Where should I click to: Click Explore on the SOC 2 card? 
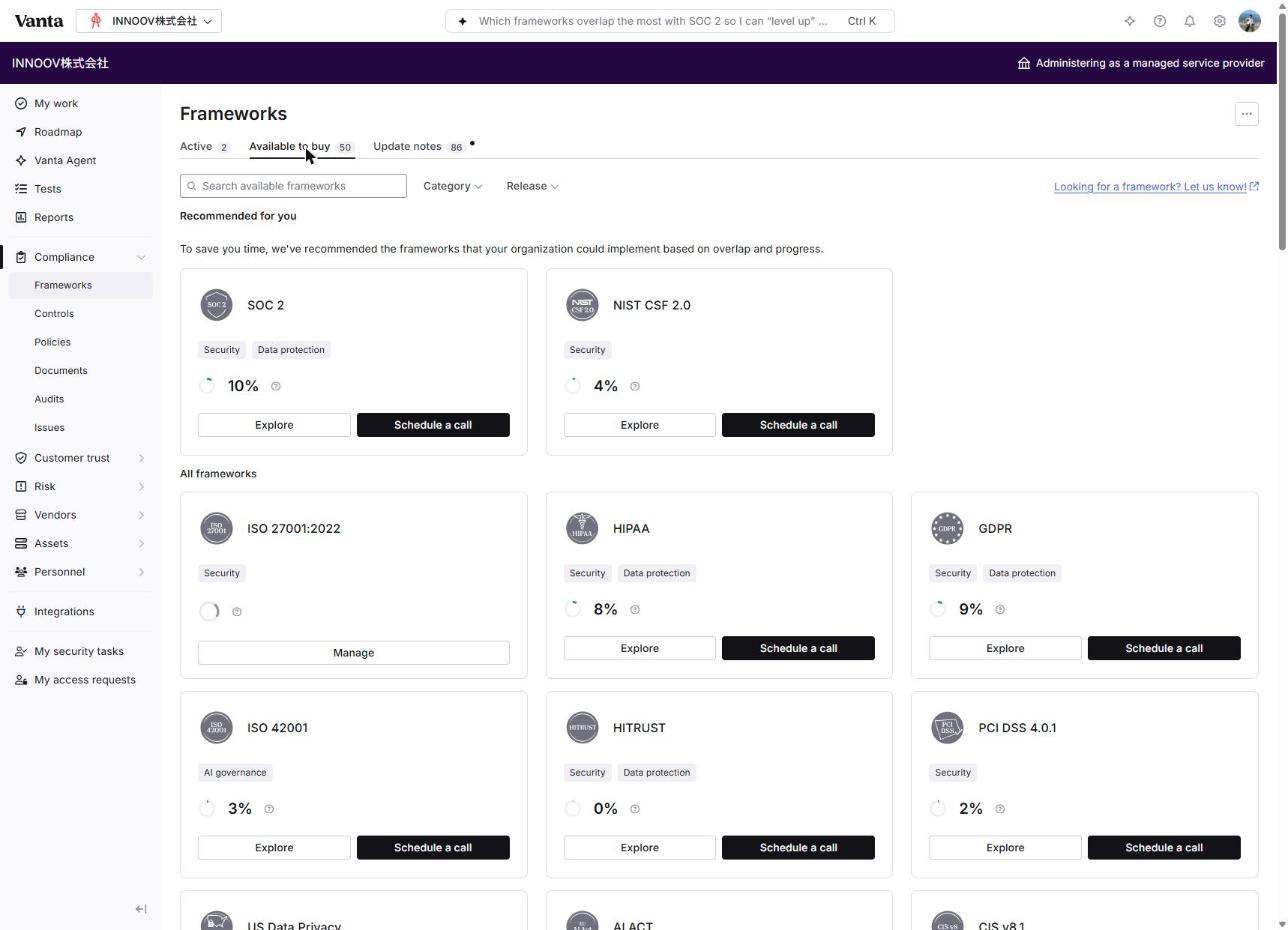click(274, 425)
